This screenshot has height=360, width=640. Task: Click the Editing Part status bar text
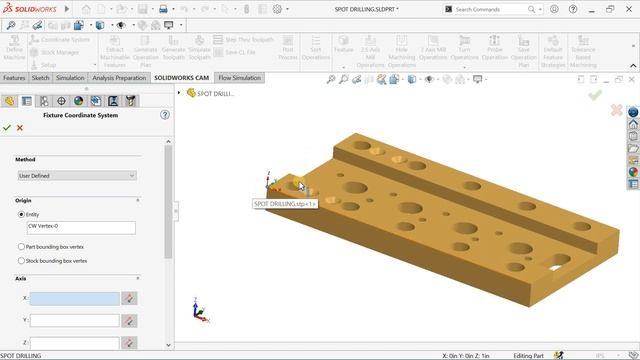pos(528,356)
